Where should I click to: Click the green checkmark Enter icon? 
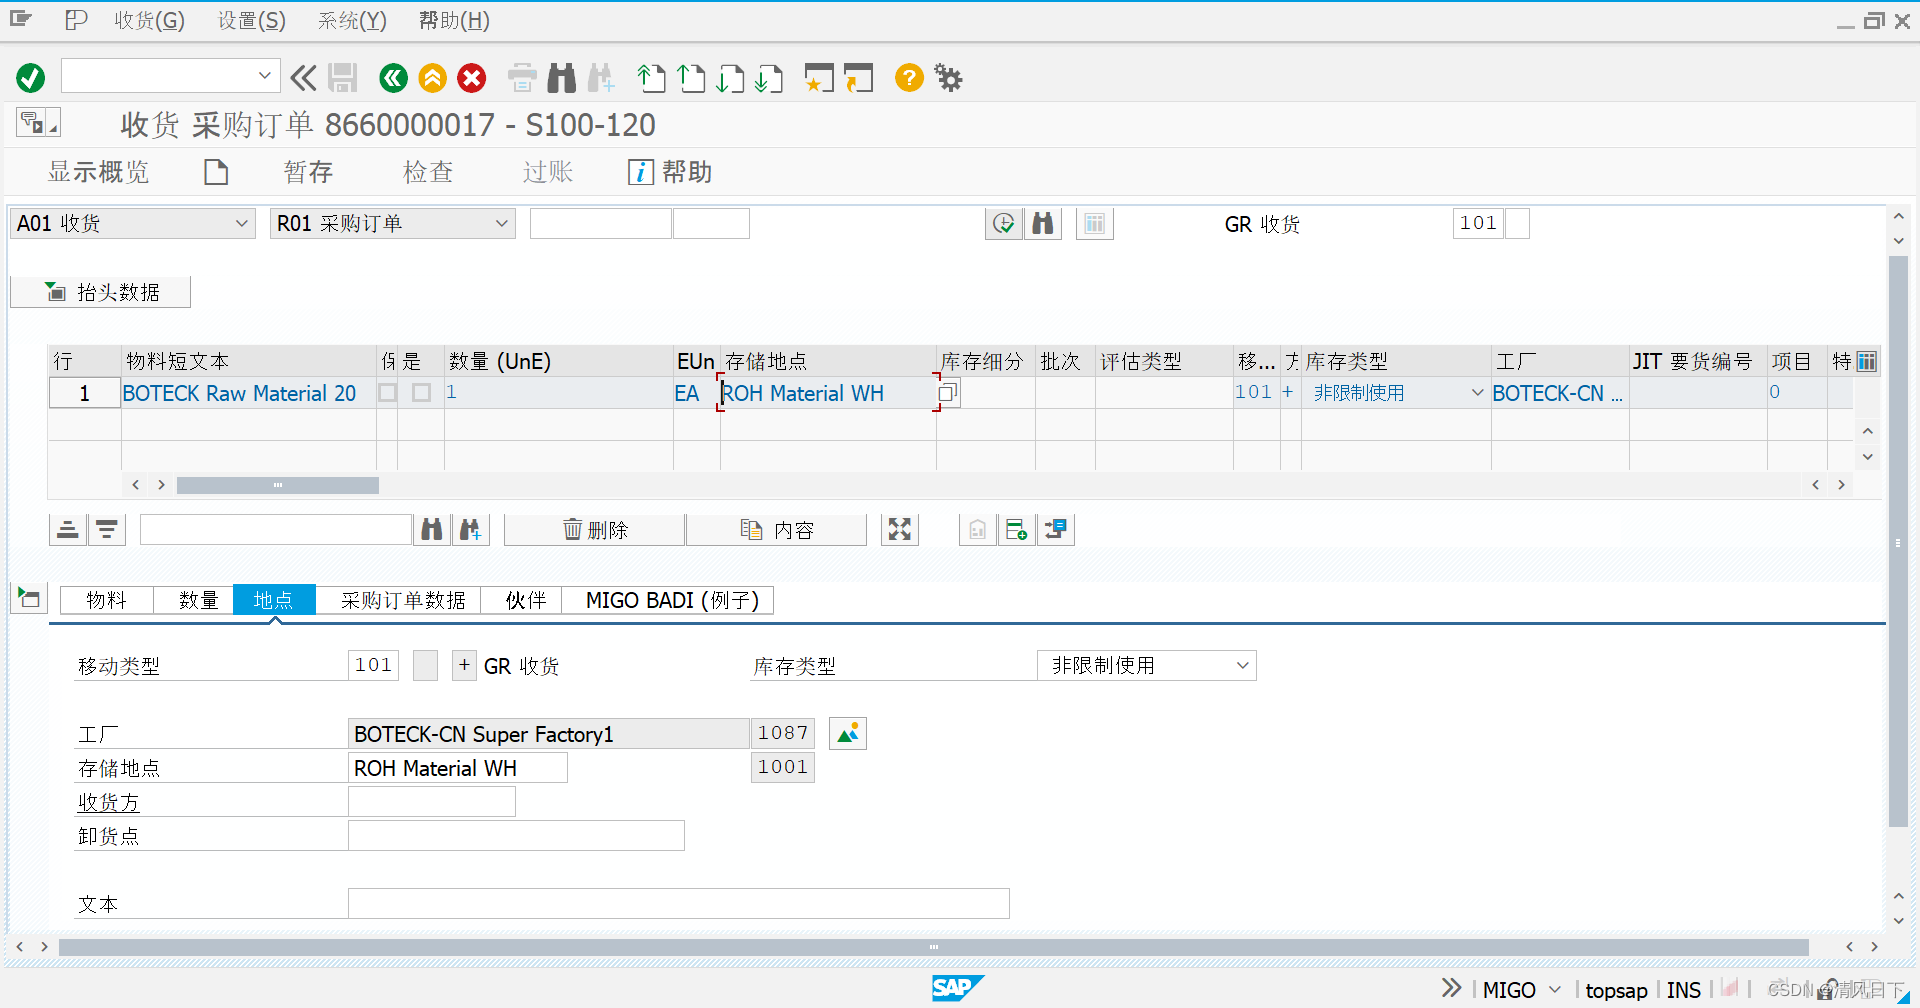pyautogui.click(x=31, y=78)
